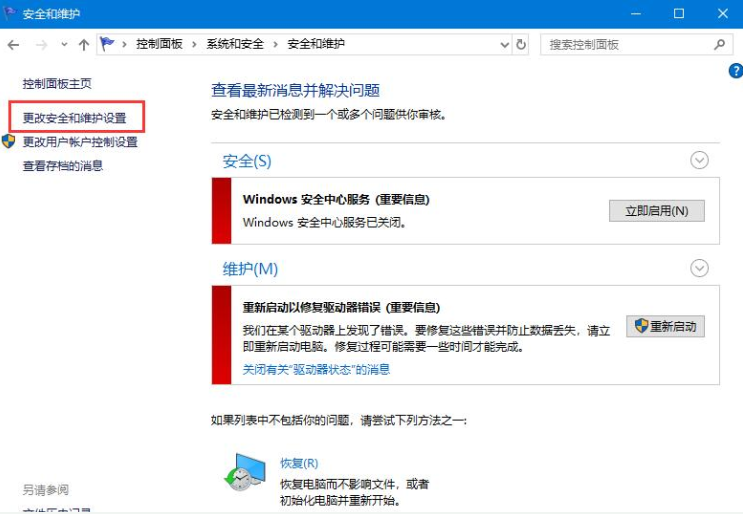Click the 搜索控制面板 search field
This screenshot has height=514, width=743.
(625, 45)
